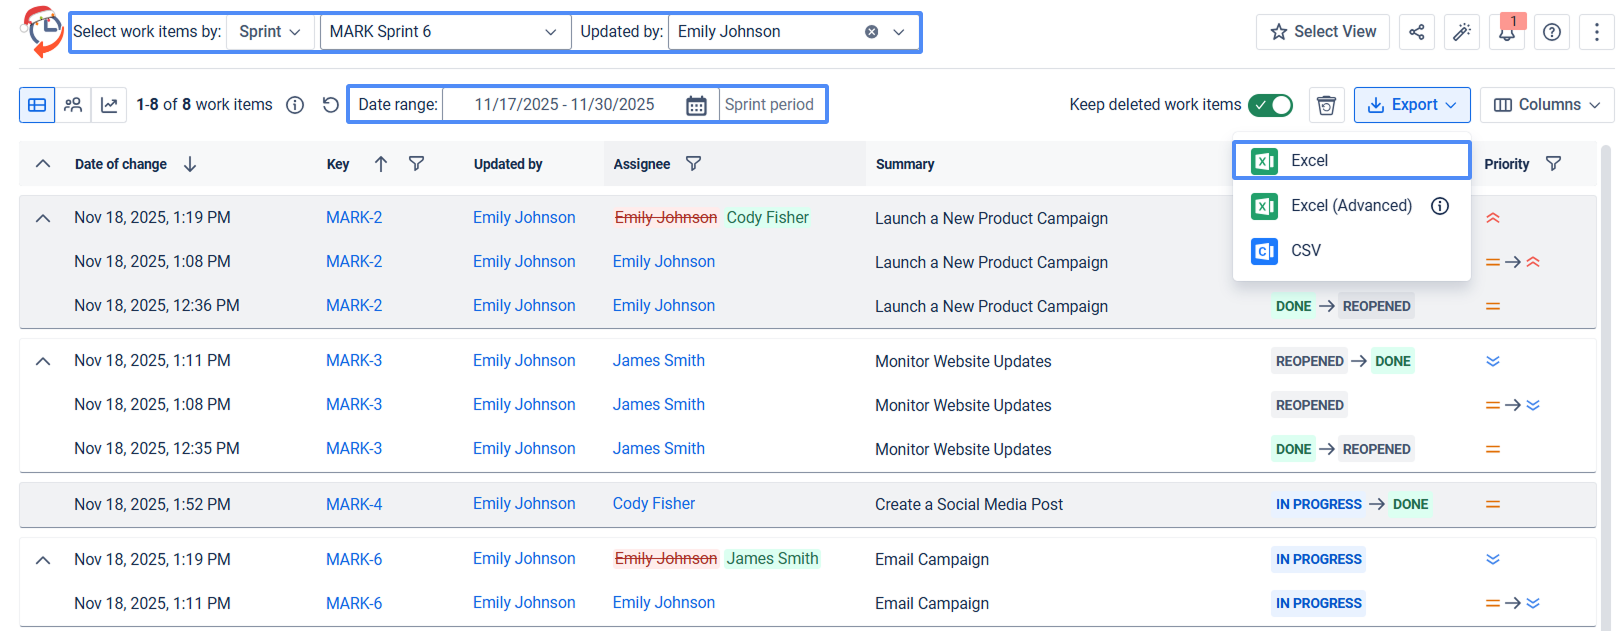This screenshot has width=1618, height=631.
Task: Click the Export button
Action: click(x=1412, y=105)
